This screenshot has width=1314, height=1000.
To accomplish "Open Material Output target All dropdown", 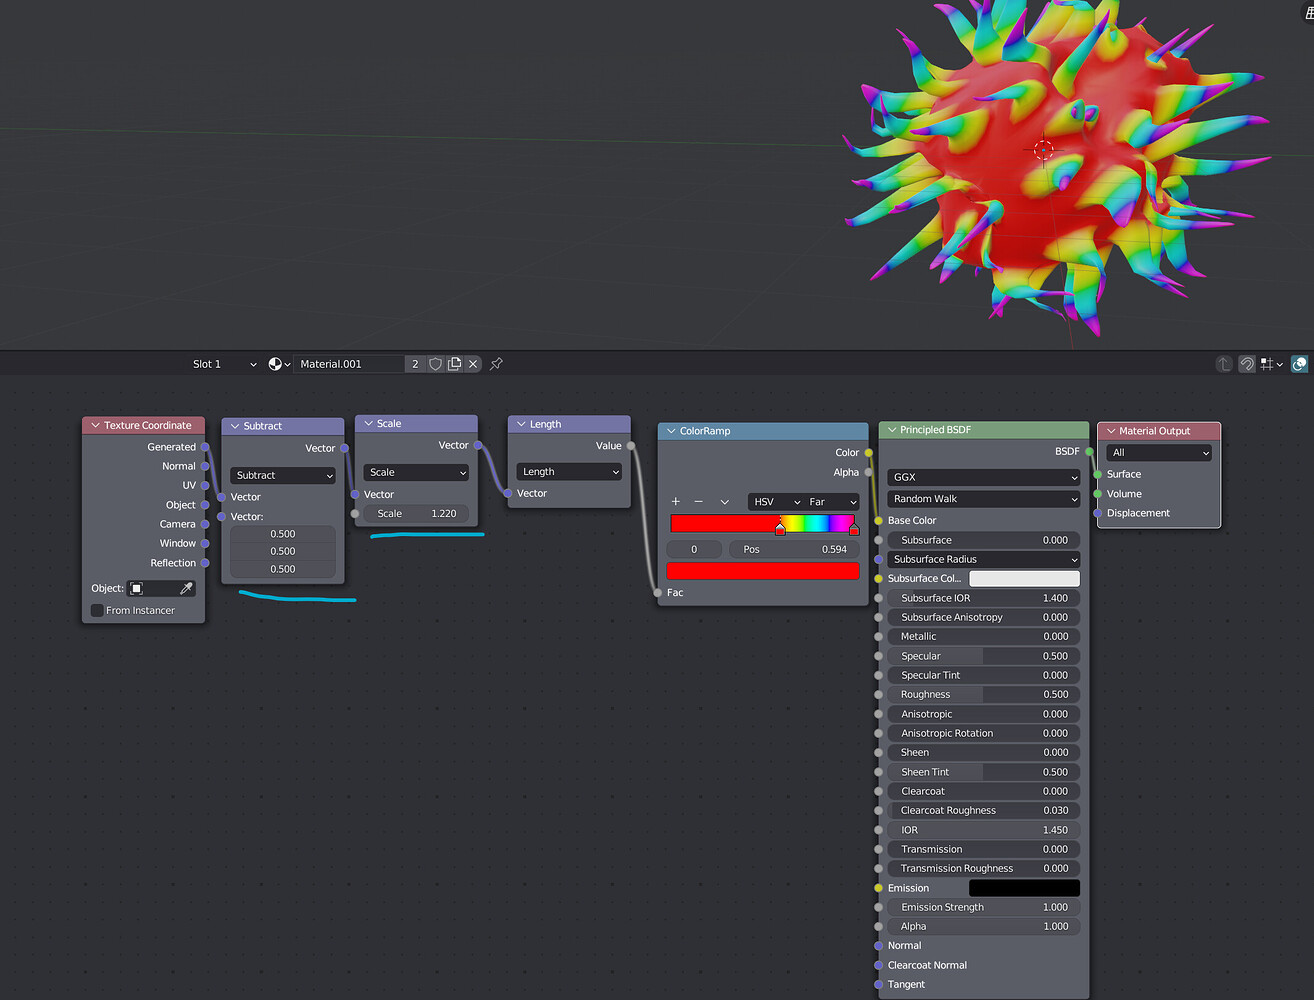I will pos(1159,453).
